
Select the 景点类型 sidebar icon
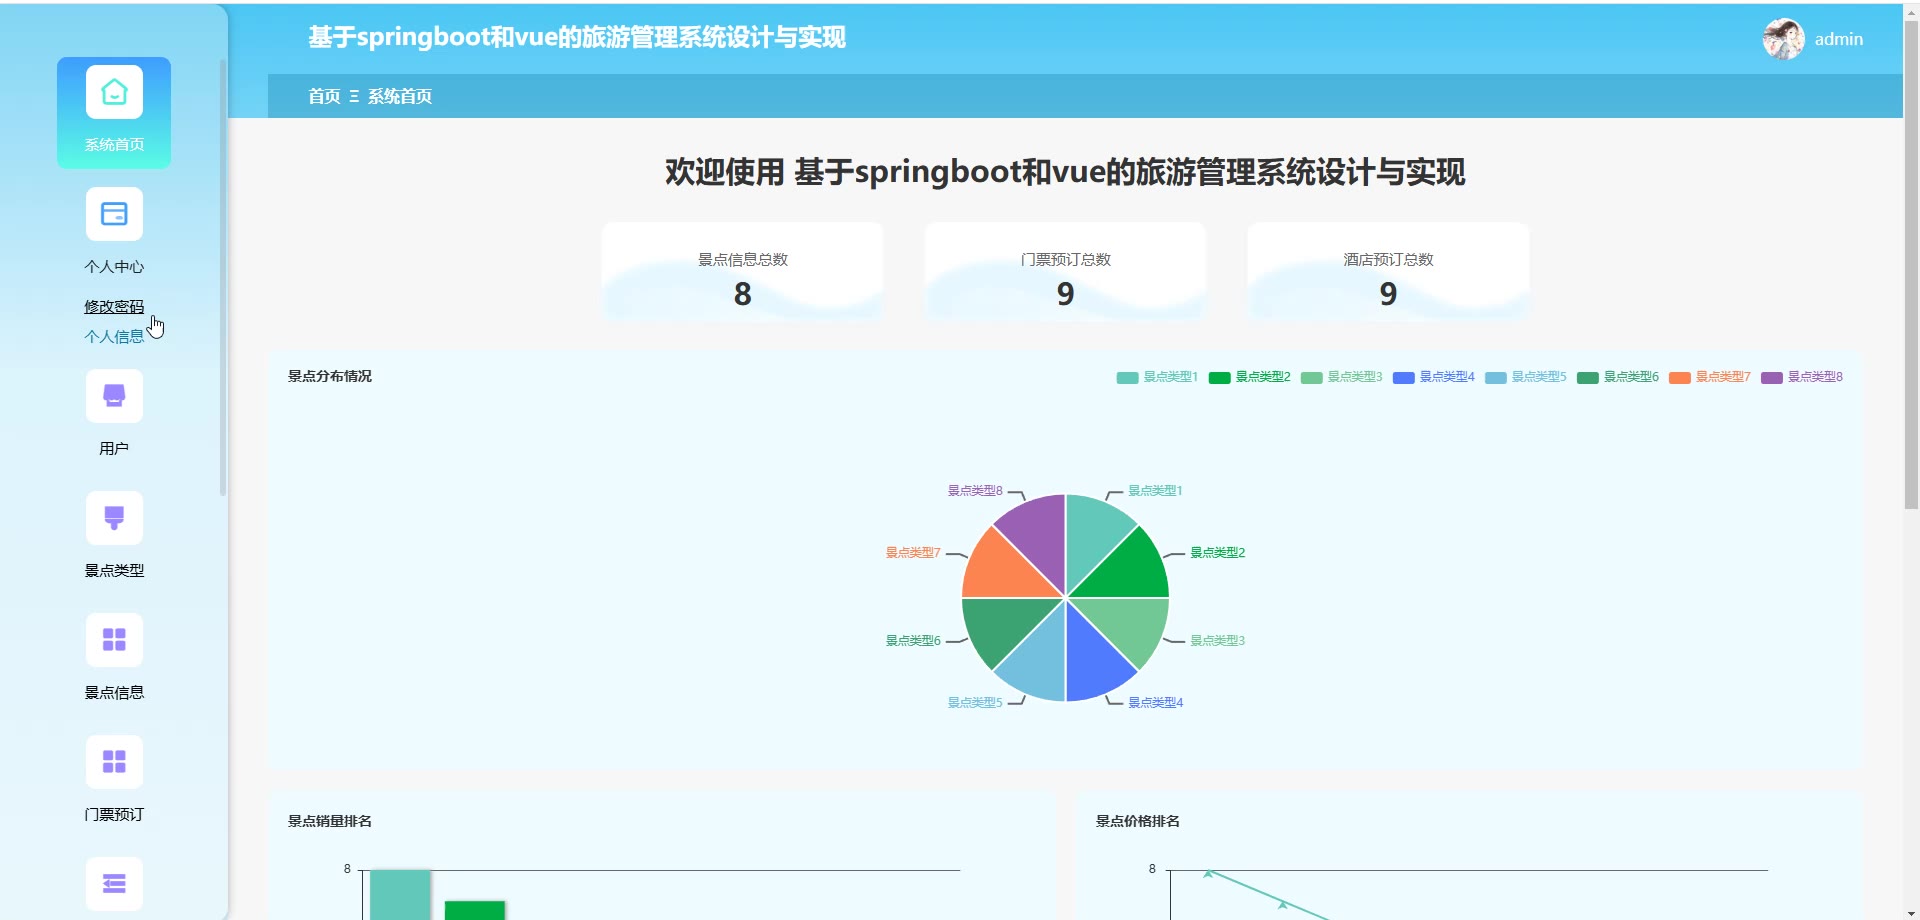point(114,518)
